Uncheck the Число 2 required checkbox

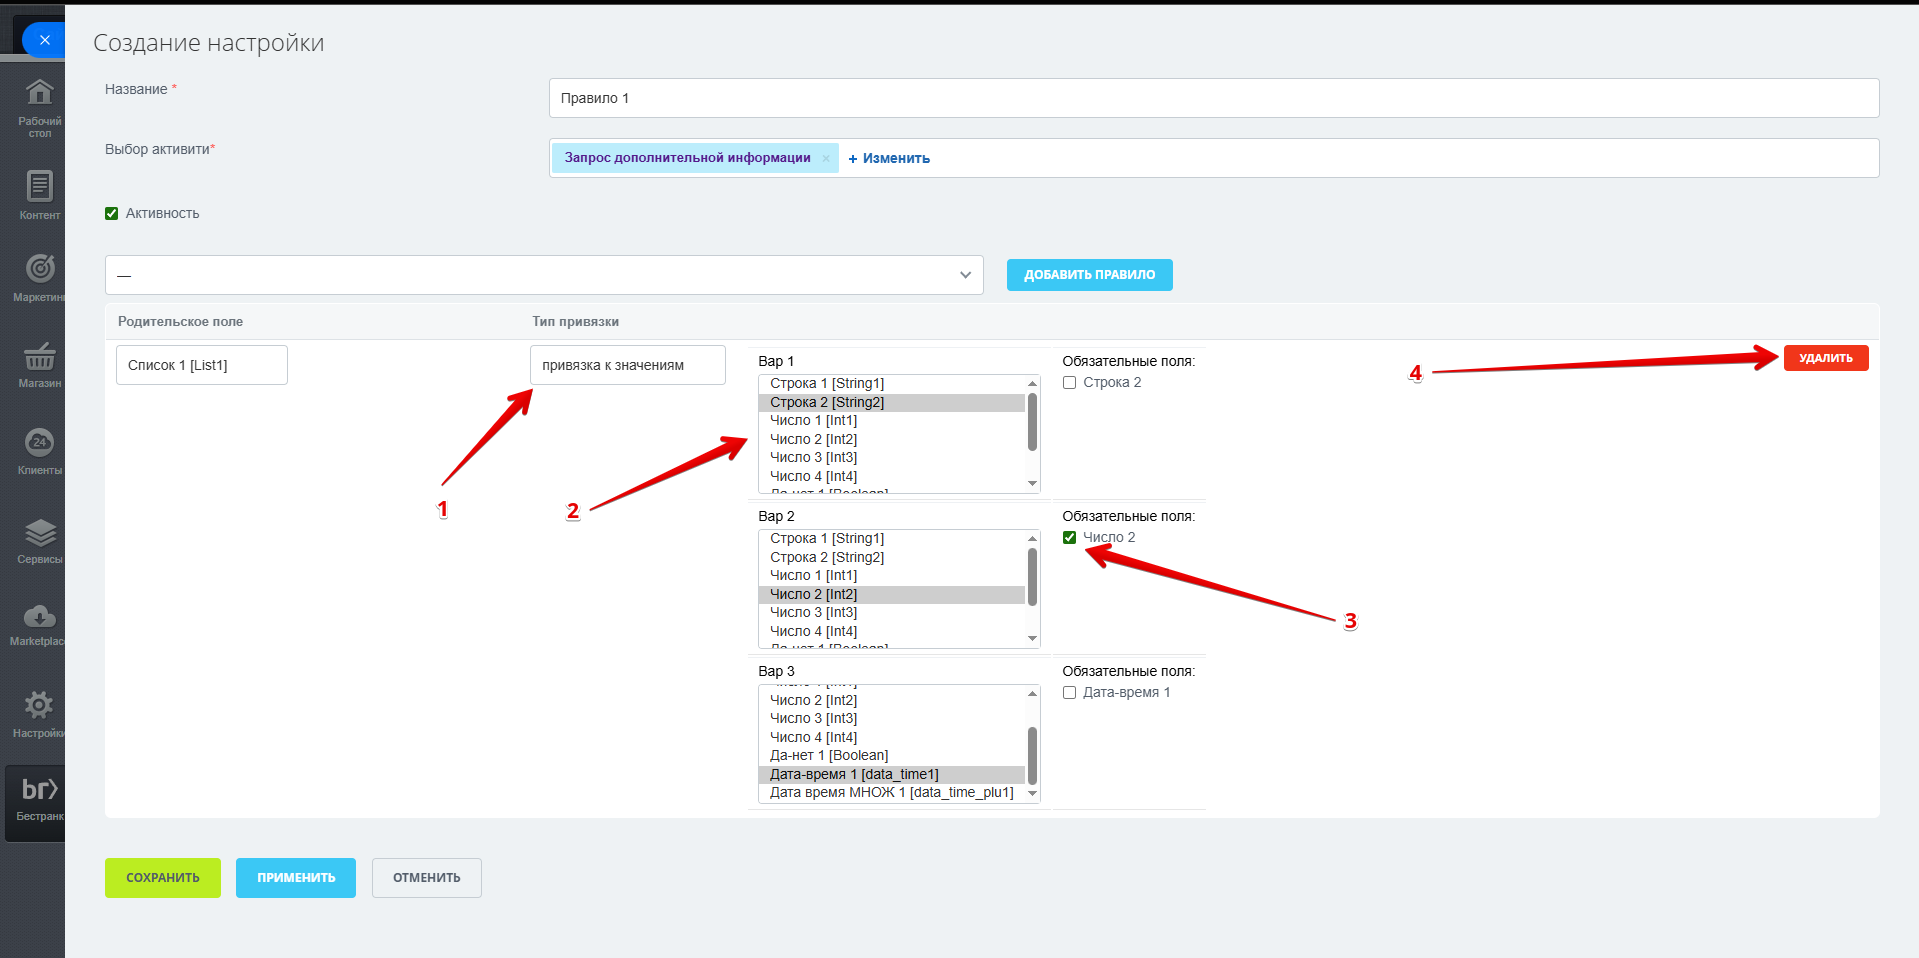click(x=1069, y=538)
